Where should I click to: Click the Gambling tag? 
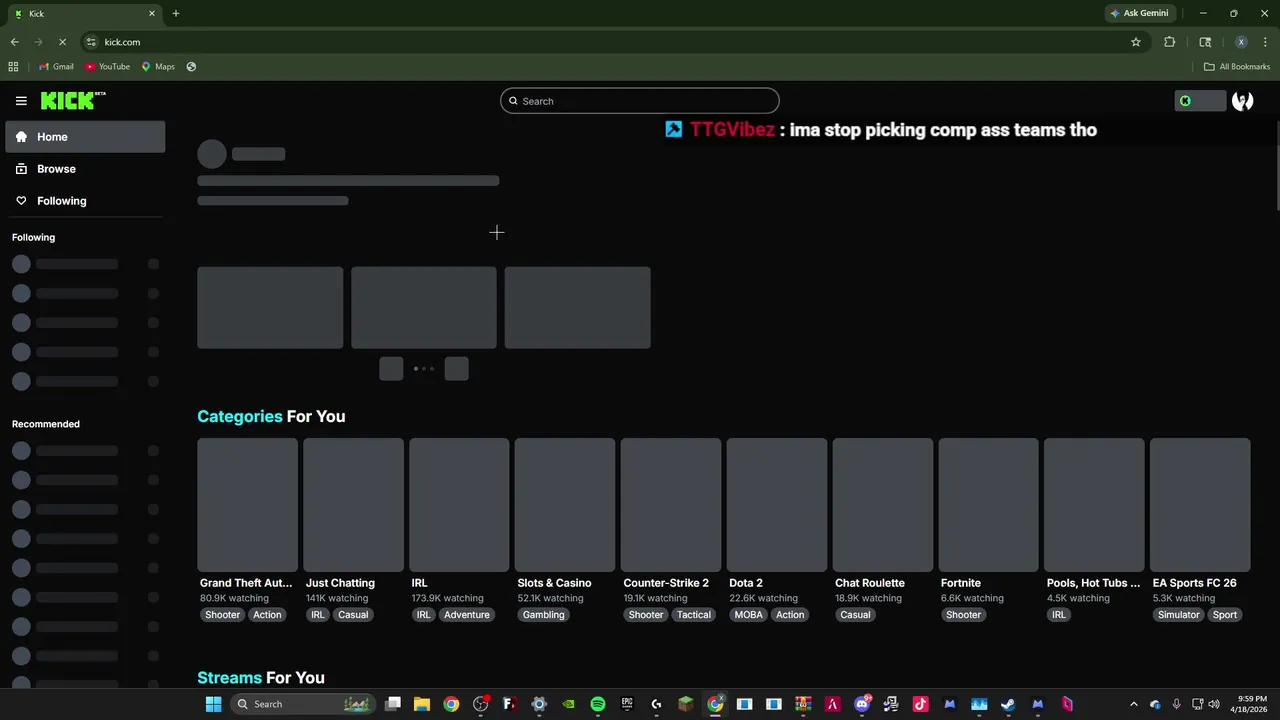coord(544,615)
